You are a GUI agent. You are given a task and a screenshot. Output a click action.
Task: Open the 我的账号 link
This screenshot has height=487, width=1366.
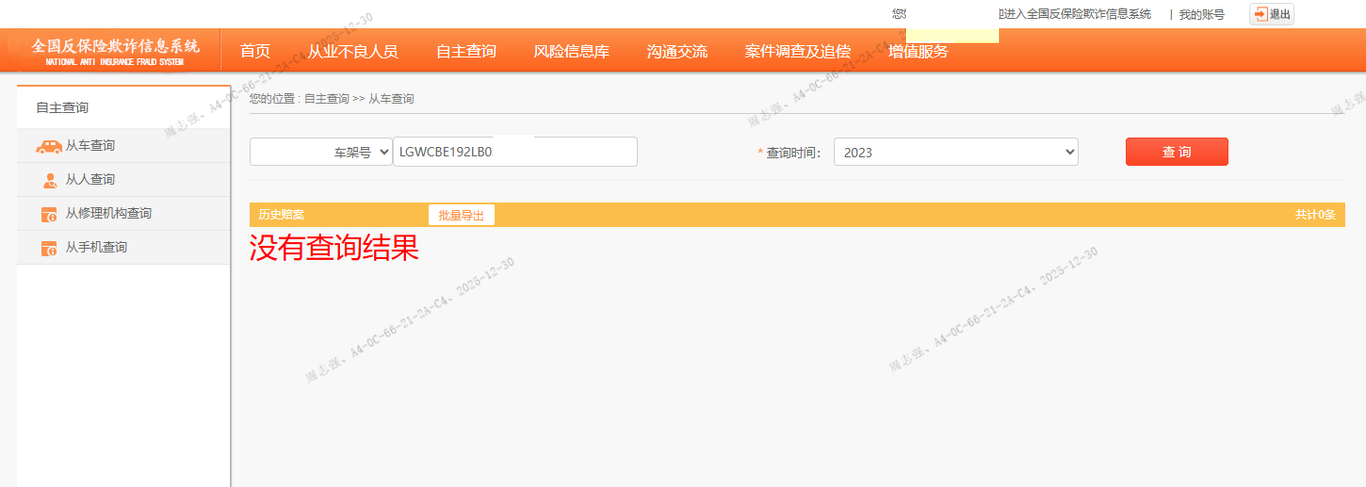1201,14
